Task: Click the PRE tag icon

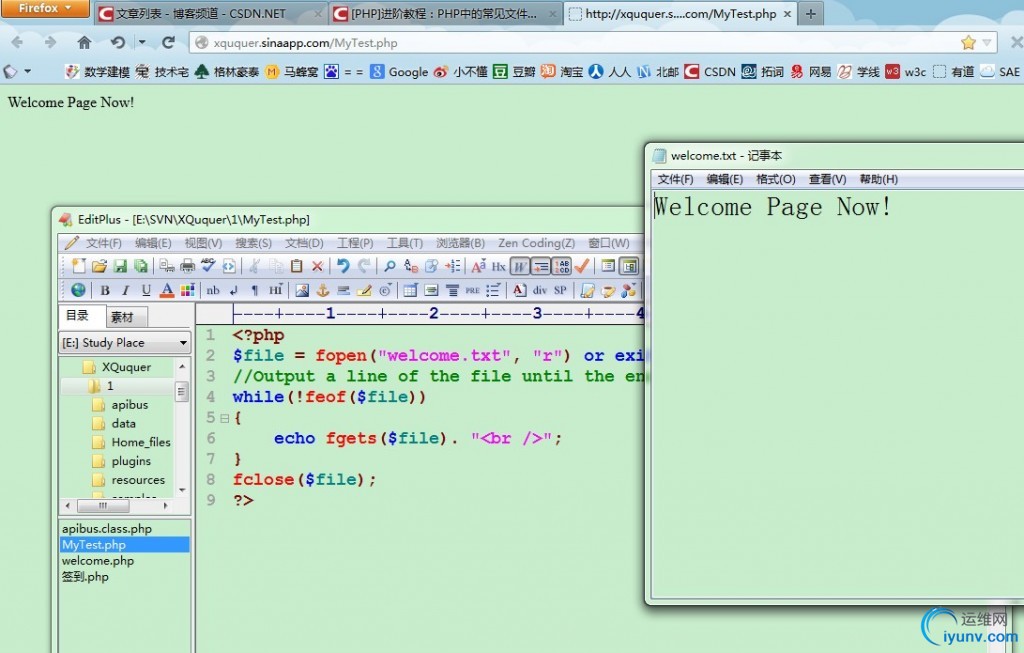Action: pyautogui.click(x=473, y=291)
